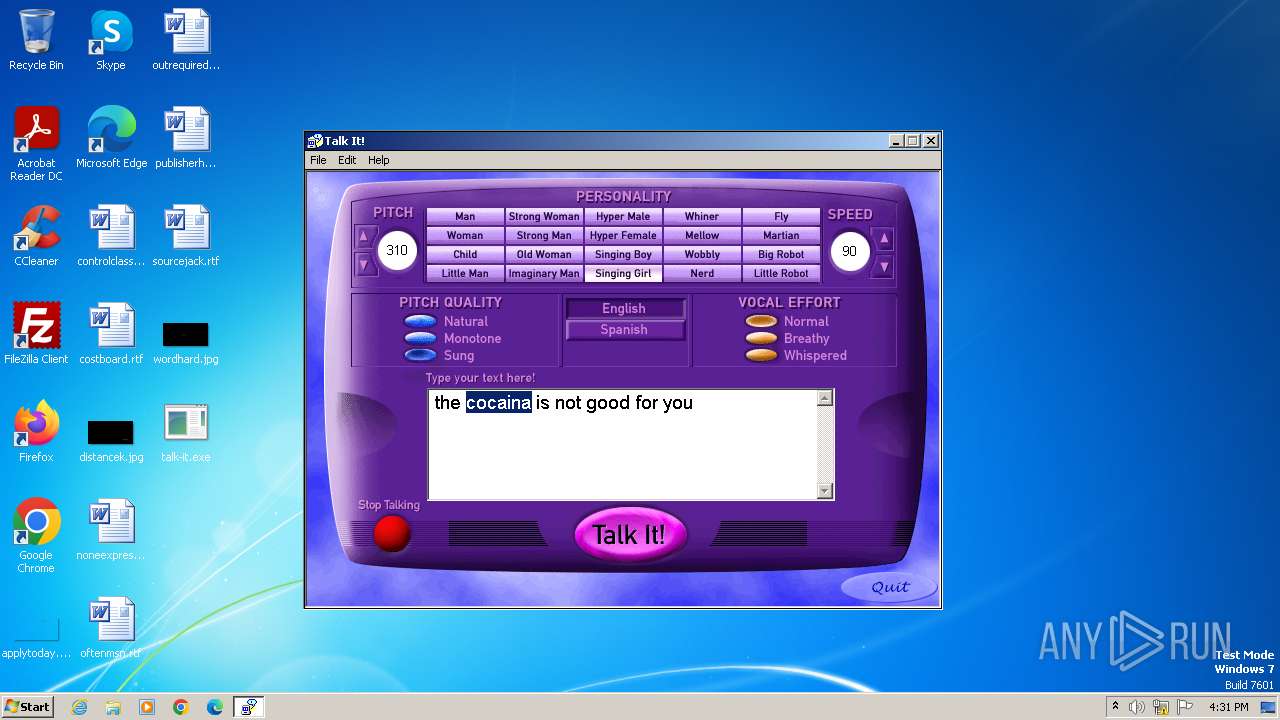This screenshot has height=720, width=1280.
Task: Select Monotone pitch quality
Action: pos(420,338)
